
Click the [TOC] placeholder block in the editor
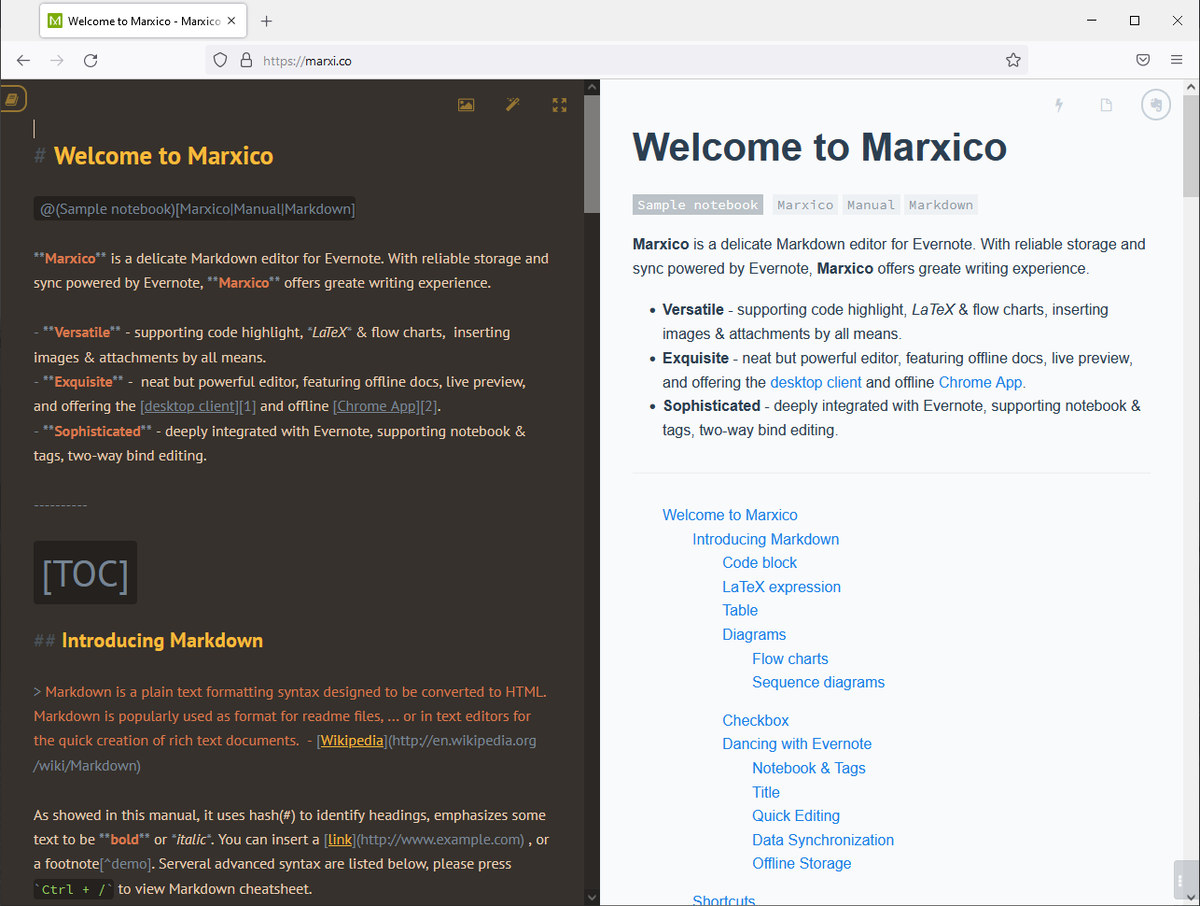coord(85,573)
